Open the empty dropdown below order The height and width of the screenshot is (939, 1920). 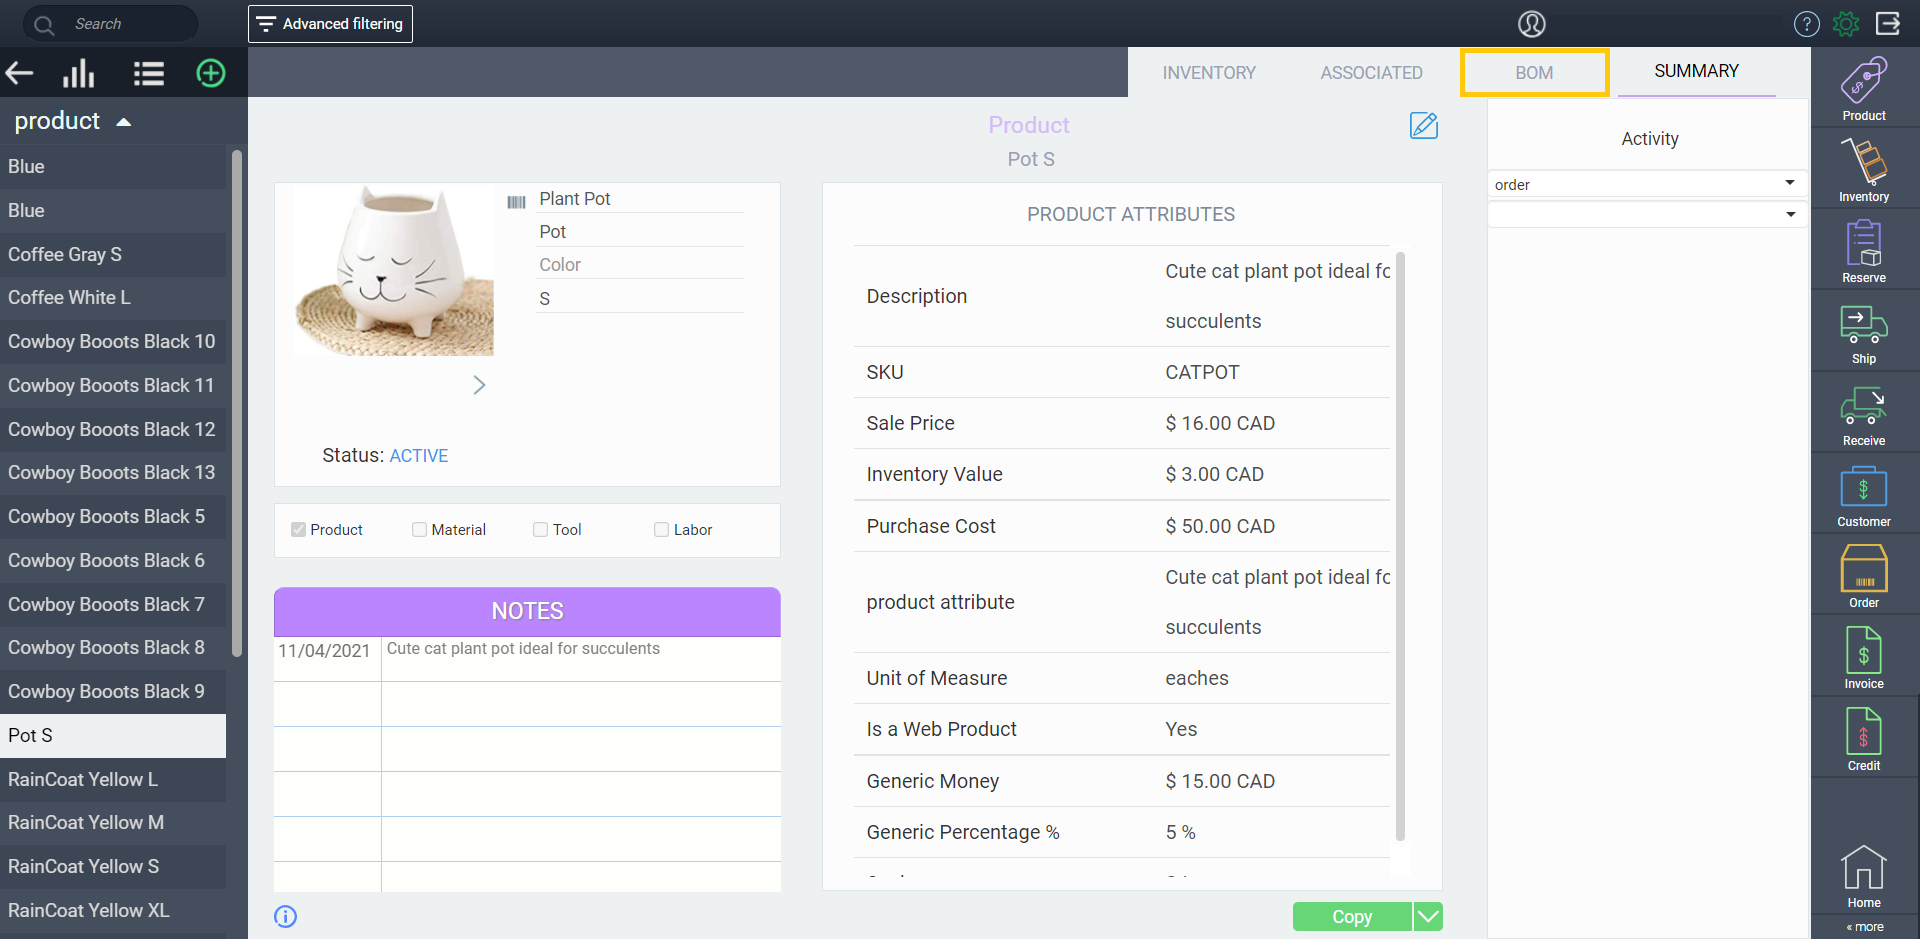pos(1646,214)
